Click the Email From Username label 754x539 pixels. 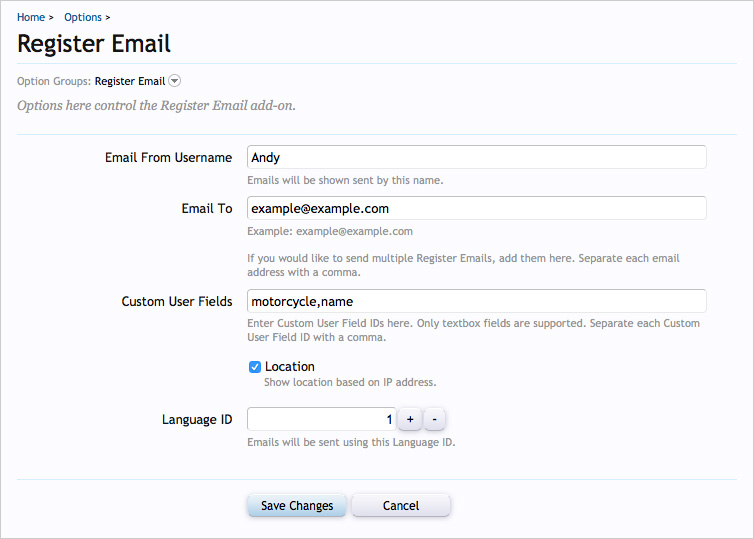pyautogui.click(x=168, y=158)
